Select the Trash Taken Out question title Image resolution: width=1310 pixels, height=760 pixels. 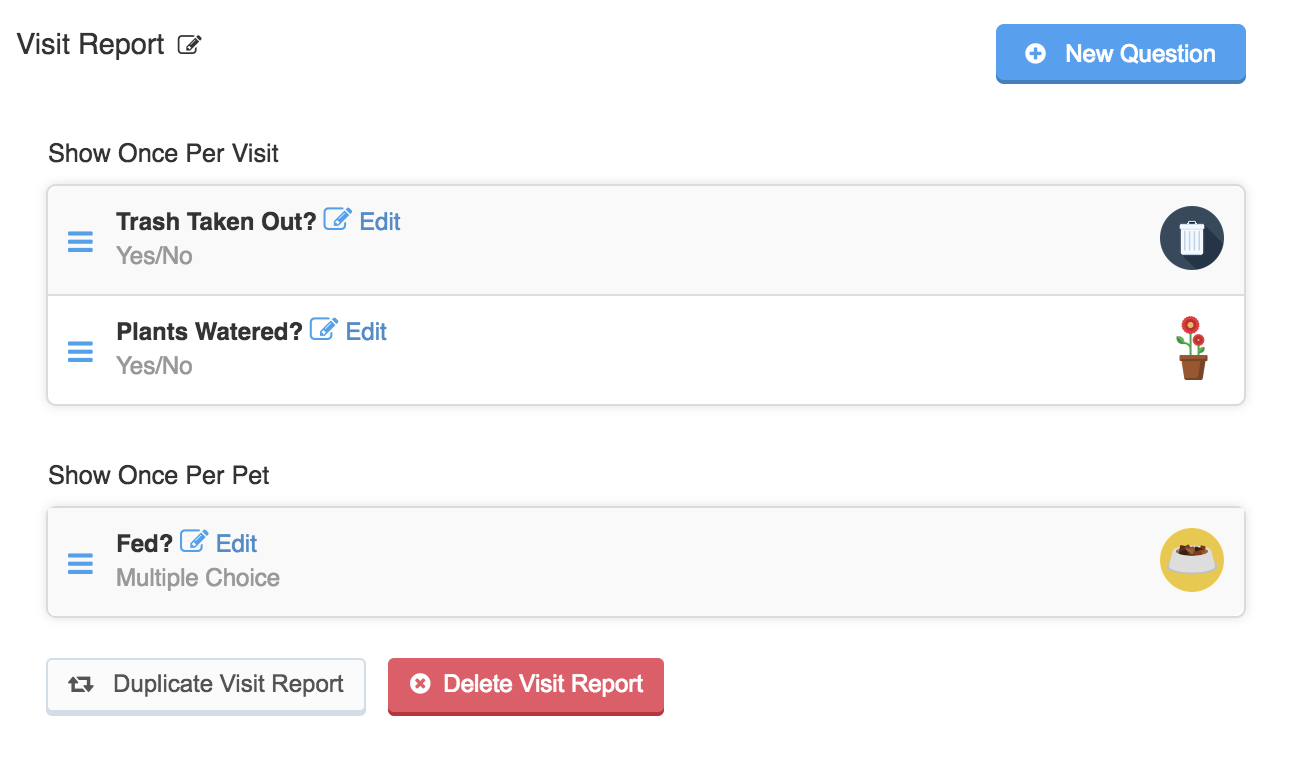click(216, 221)
